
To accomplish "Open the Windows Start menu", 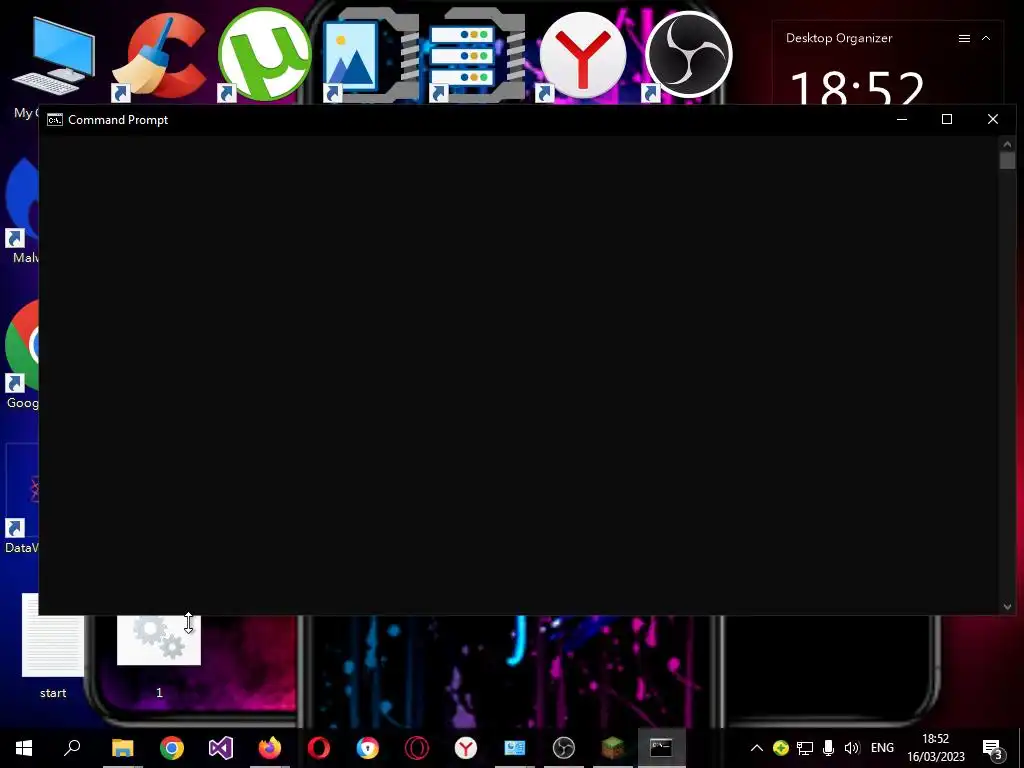I will [24, 748].
